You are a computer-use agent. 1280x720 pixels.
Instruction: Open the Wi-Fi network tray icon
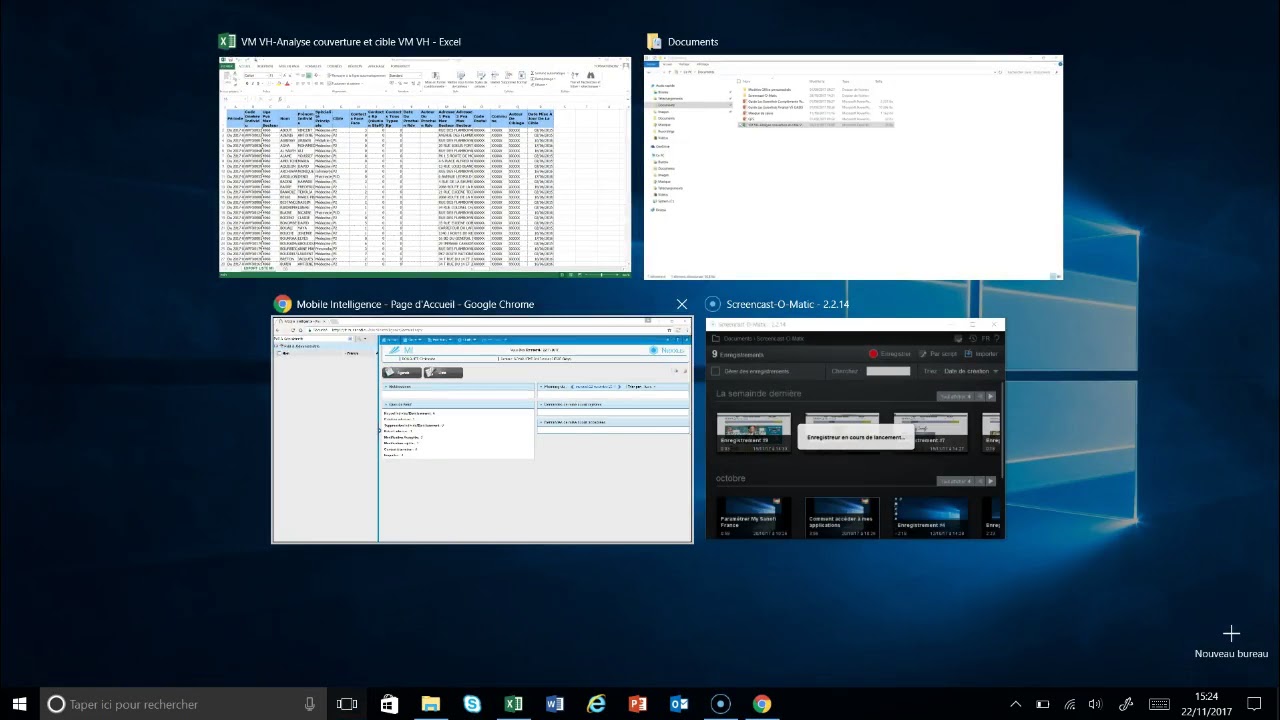coord(1069,704)
